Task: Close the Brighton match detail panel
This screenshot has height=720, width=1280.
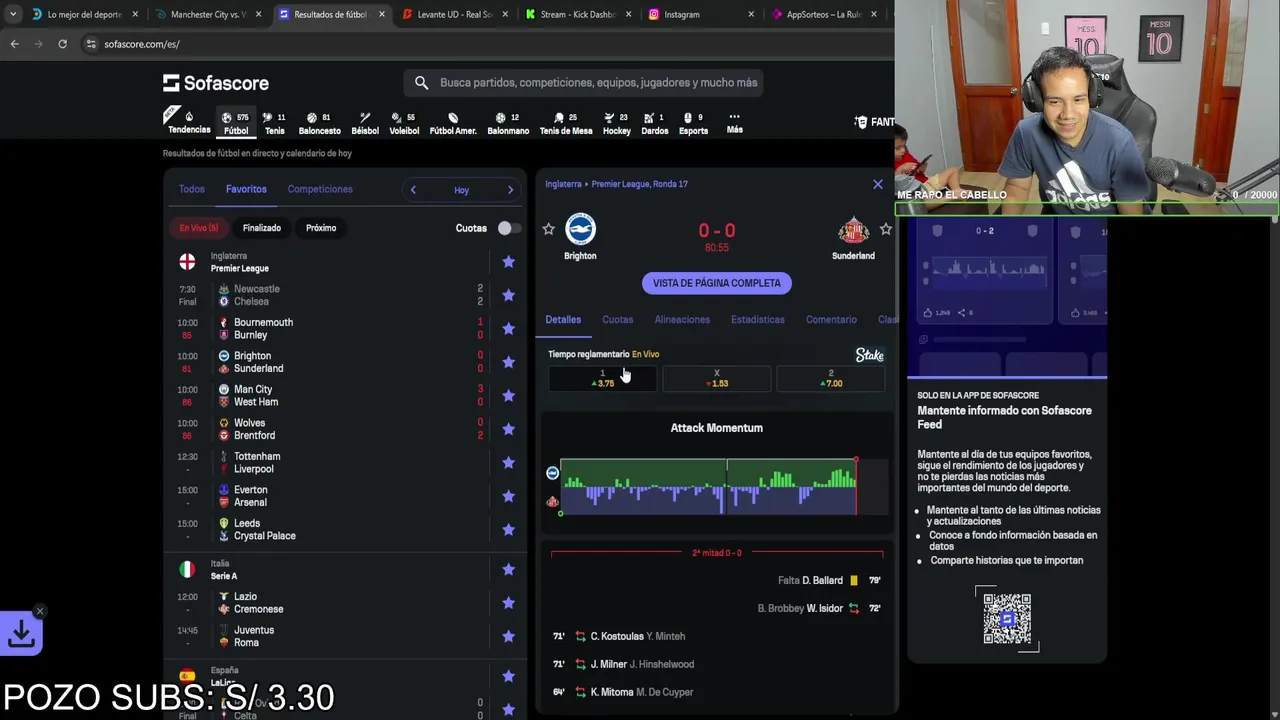Action: tap(878, 184)
